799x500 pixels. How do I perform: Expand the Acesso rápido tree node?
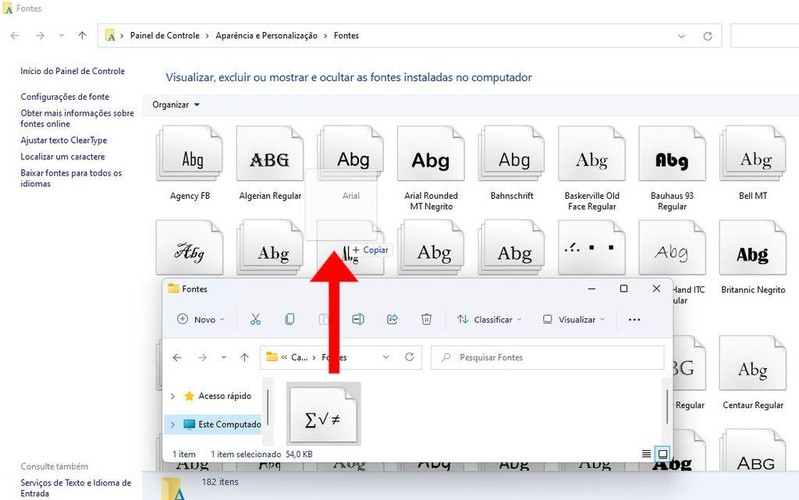click(173, 396)
